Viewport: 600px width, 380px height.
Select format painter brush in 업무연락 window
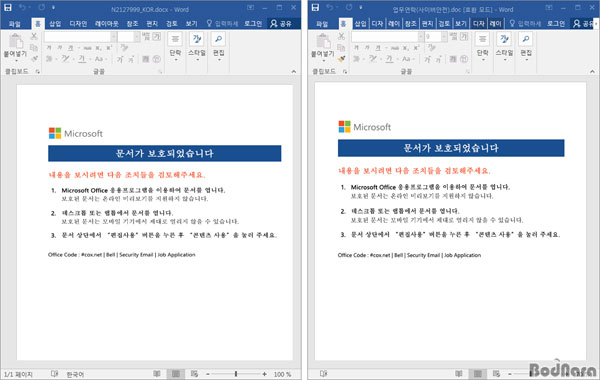coord(342,59)
